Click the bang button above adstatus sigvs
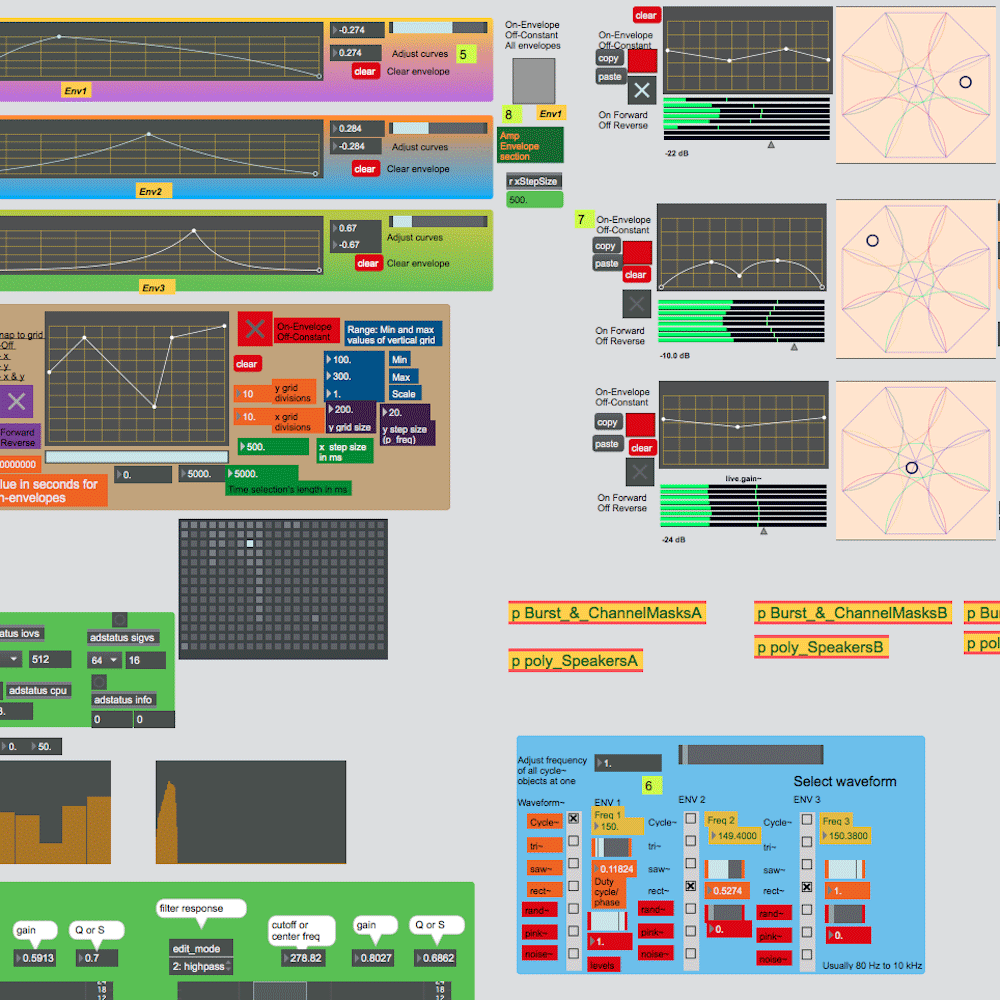This screenshot has height=1000, width=1000. click(119, 620)
